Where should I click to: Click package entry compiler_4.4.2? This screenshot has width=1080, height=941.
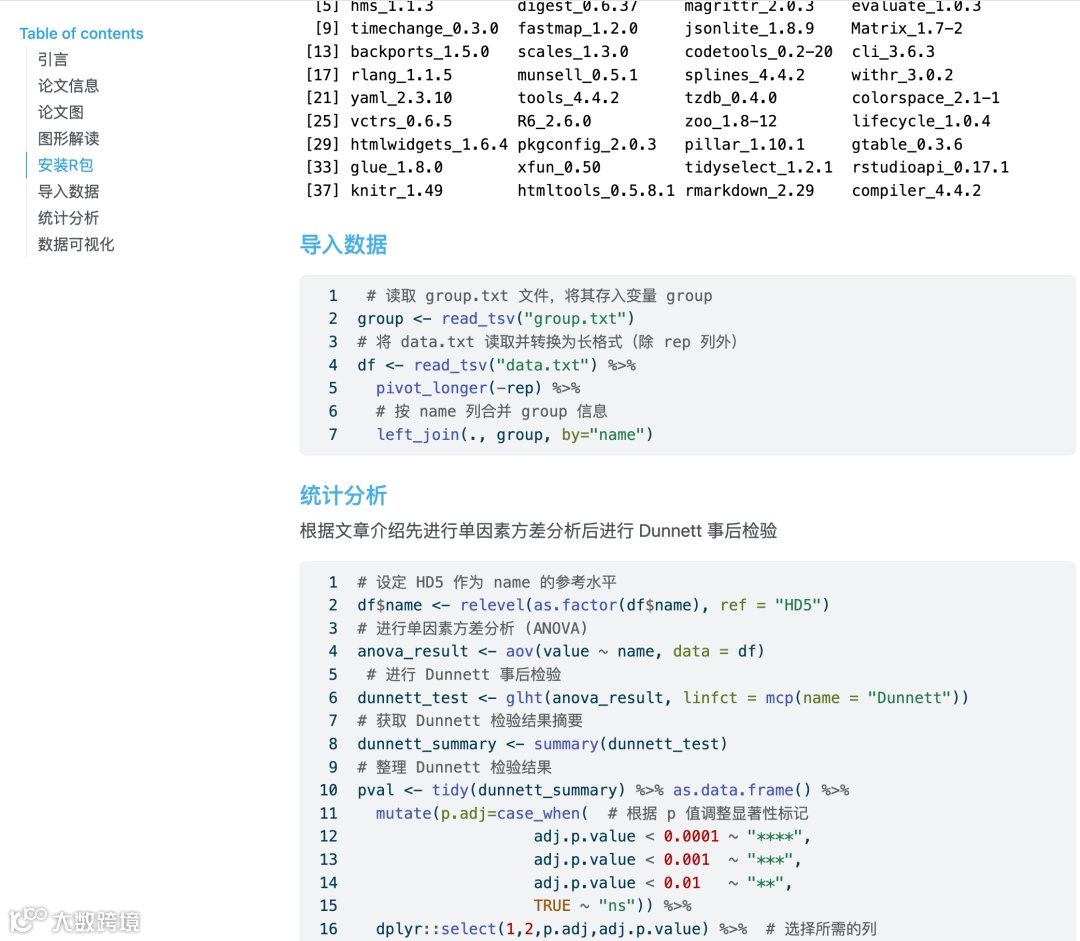coord(916,191)
